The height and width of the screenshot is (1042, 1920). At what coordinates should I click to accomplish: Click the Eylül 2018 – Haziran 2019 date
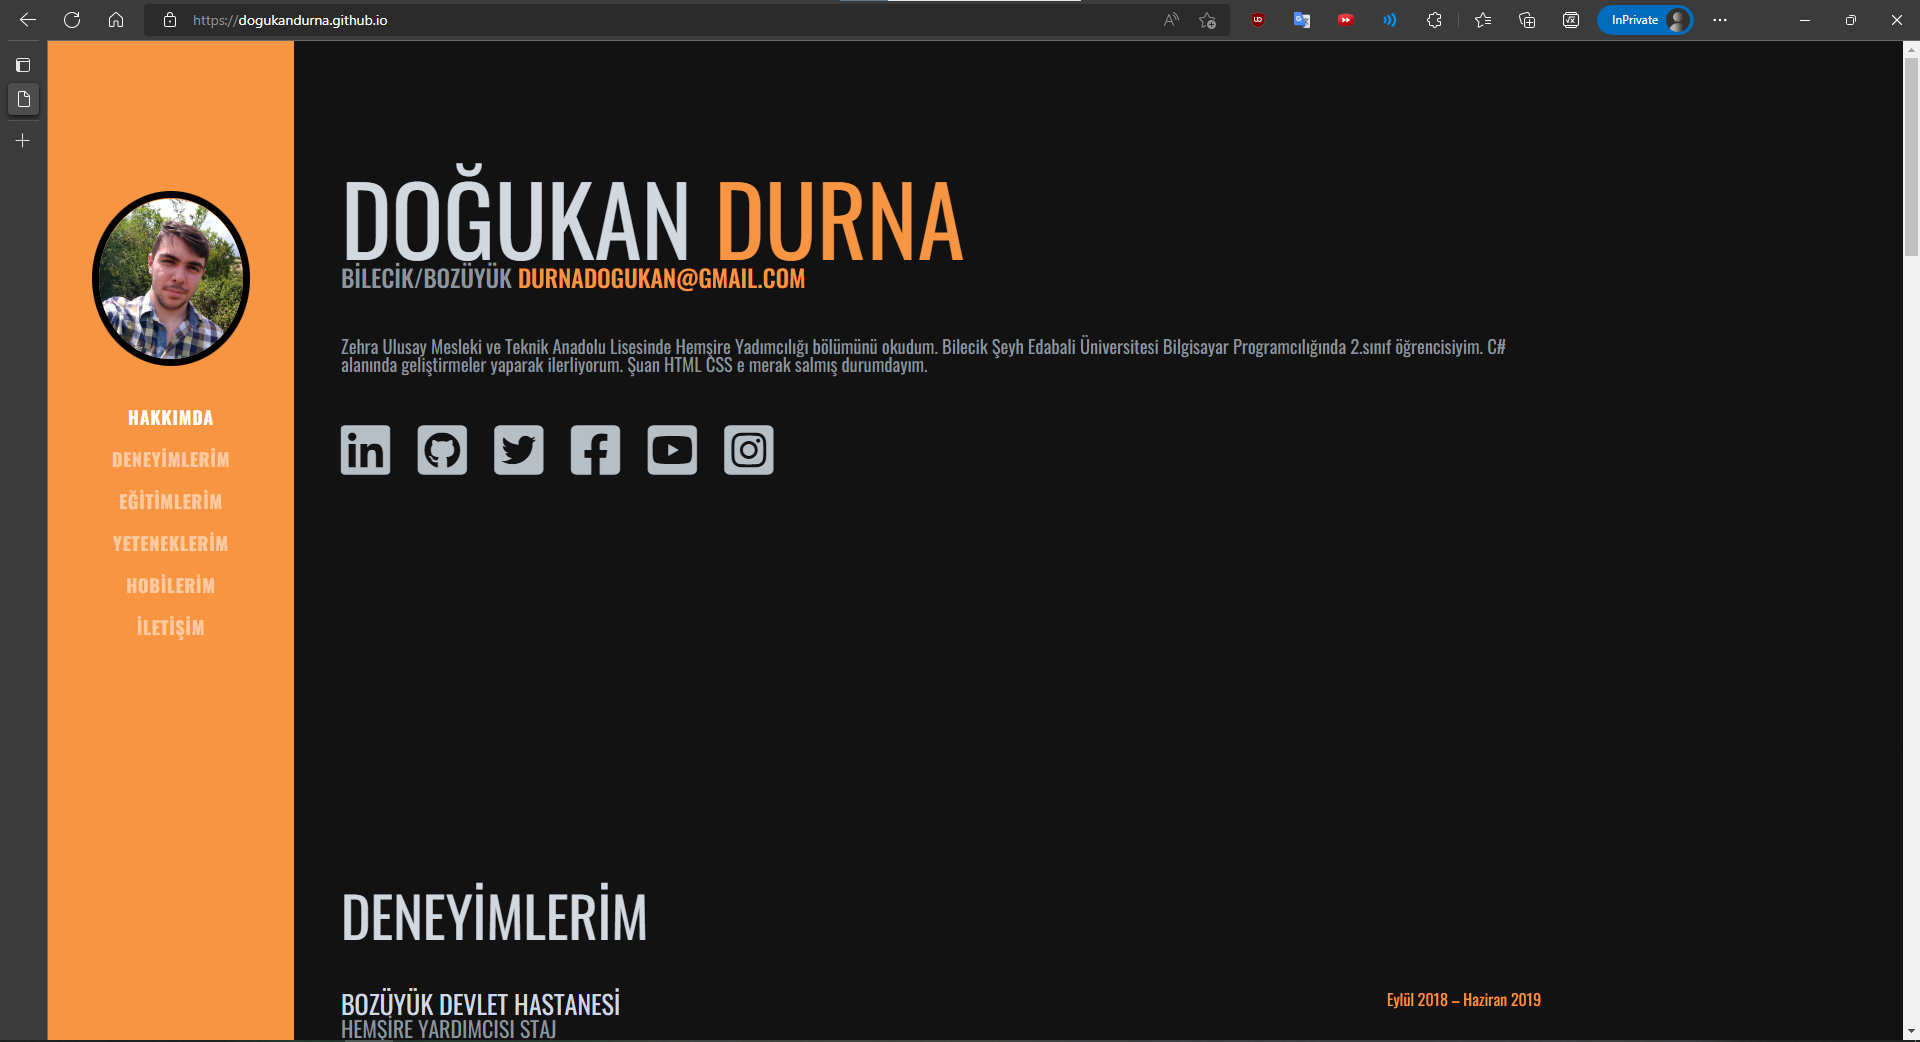pyautogui.click(x=1464, y=1000)
